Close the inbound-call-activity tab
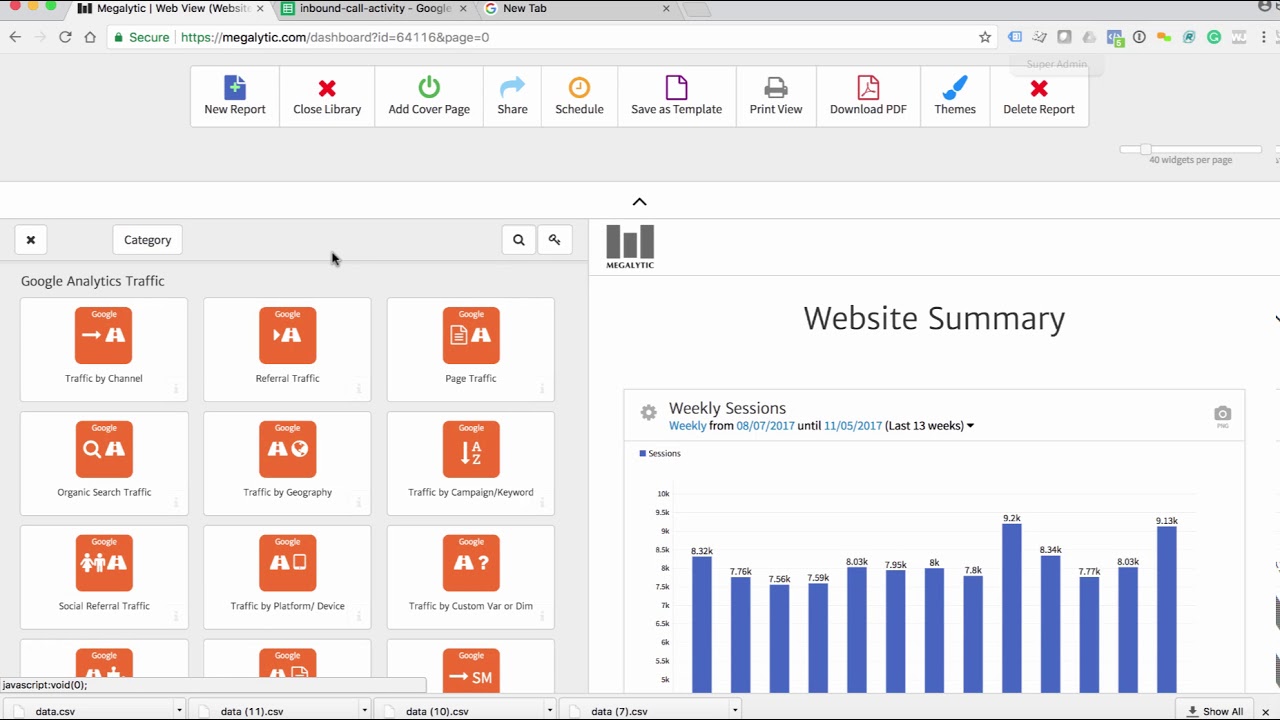This screenshot has height=720, width=1280. (x=462, y=9)
